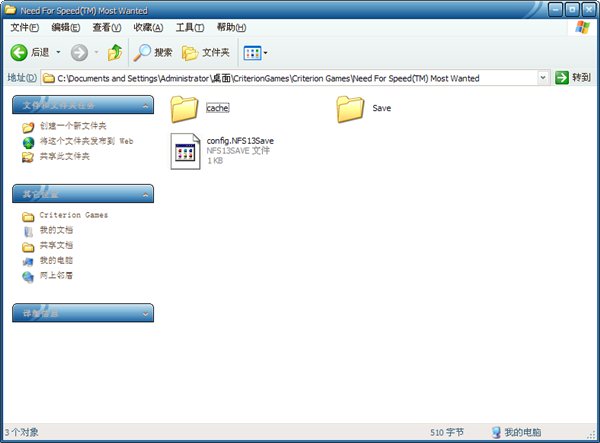
Task: Click status bar 510 字节 text
Action: point(447,432)
